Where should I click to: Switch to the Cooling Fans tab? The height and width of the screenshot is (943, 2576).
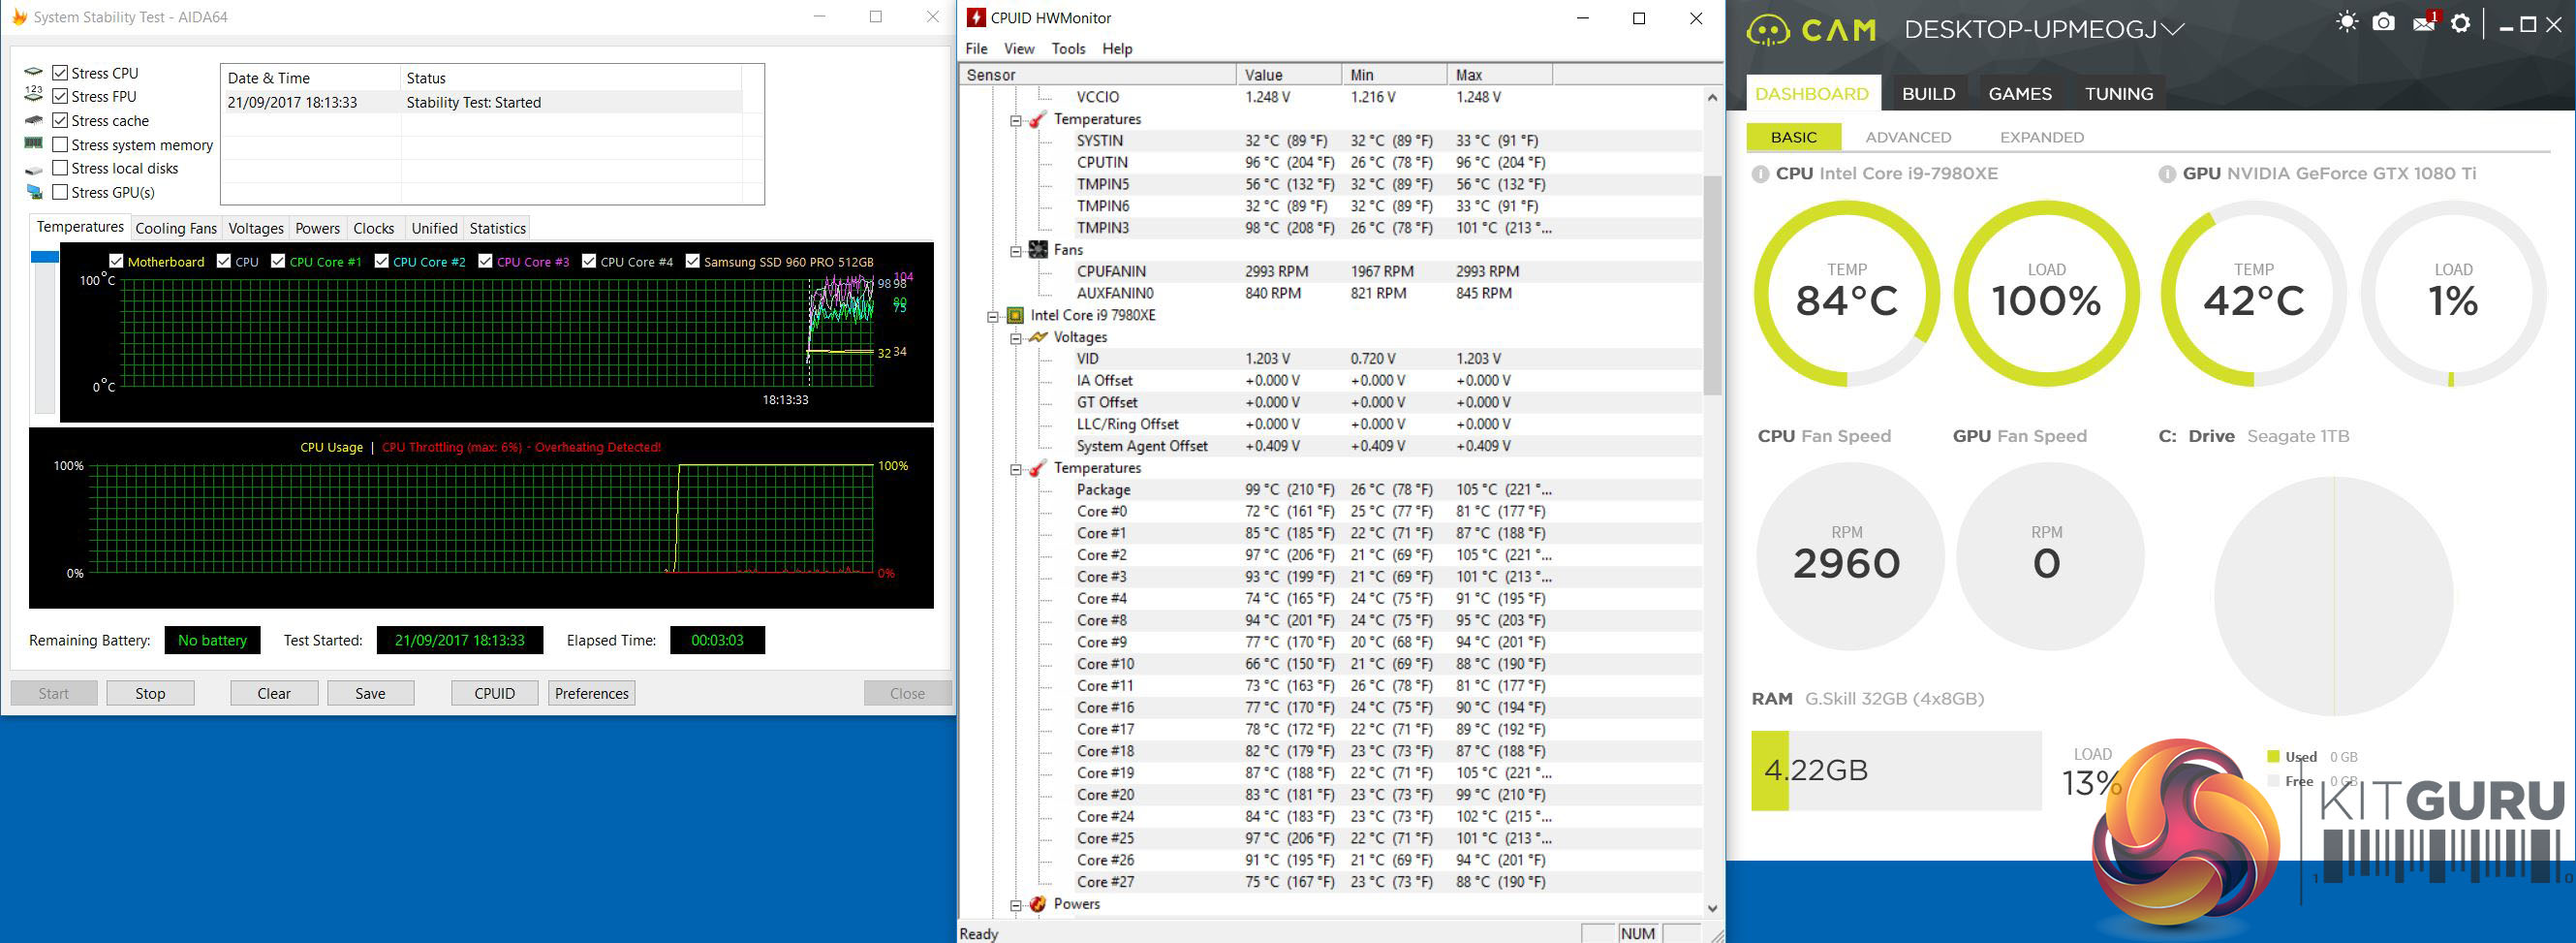(x=176, y=228)
